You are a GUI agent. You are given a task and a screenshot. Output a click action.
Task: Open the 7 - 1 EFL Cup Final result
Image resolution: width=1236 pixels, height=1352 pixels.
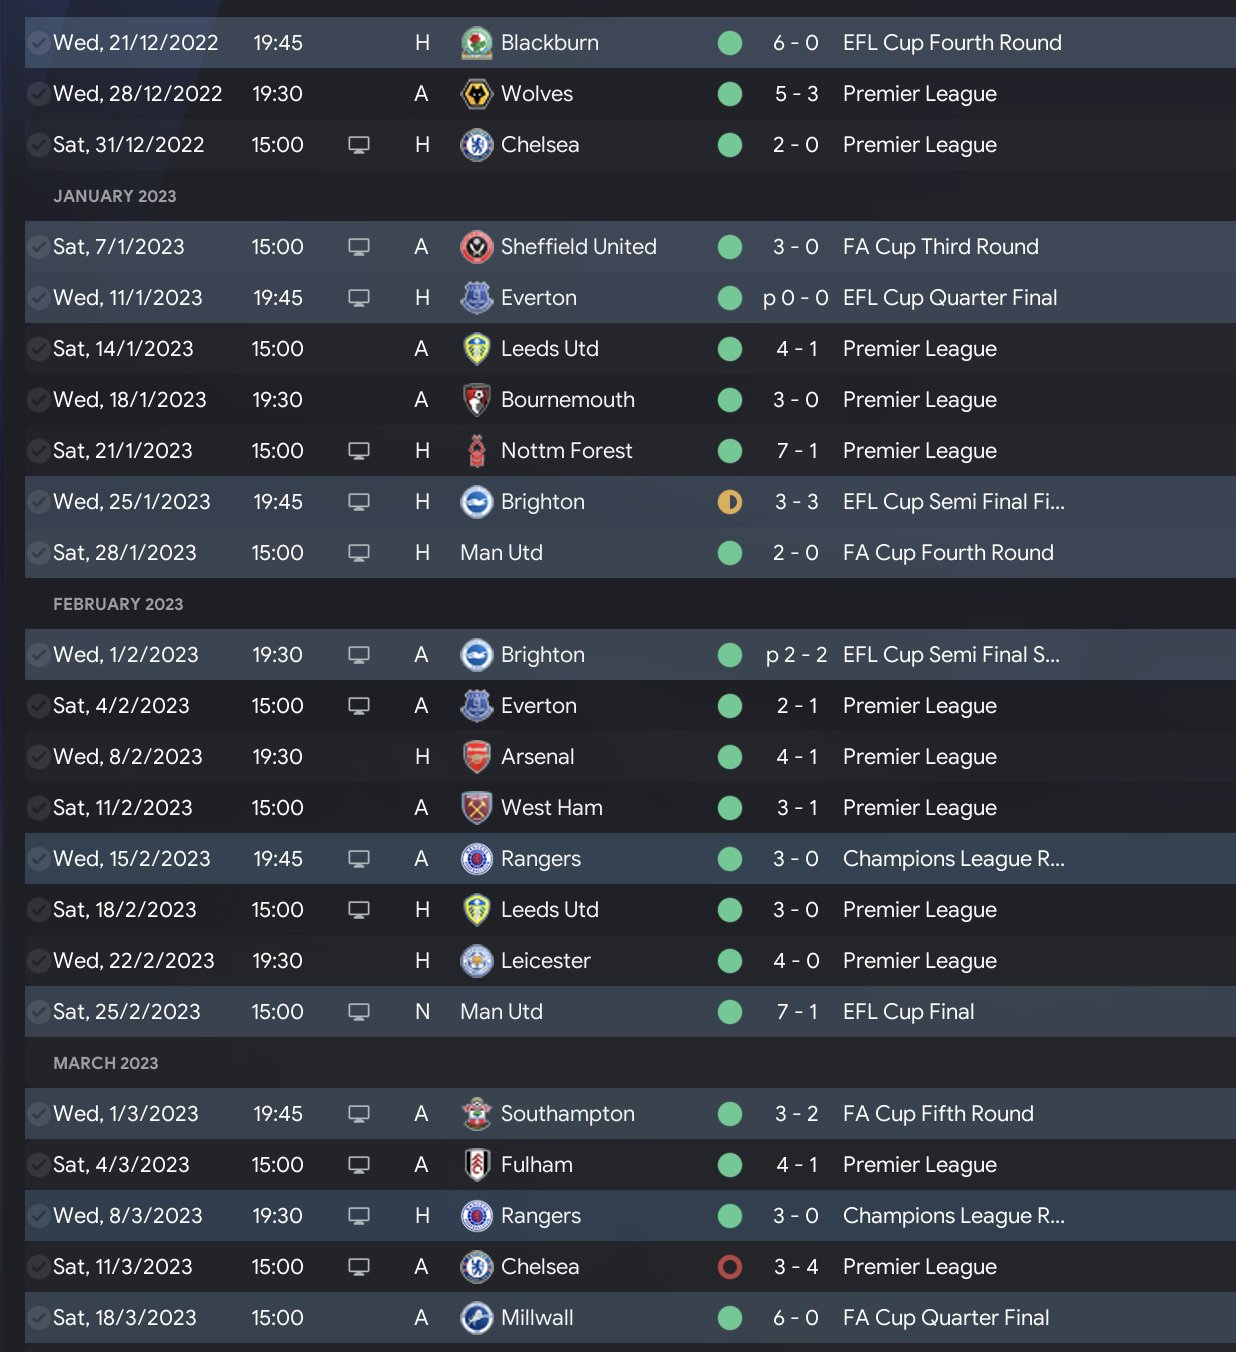[x=796, y=1012]
